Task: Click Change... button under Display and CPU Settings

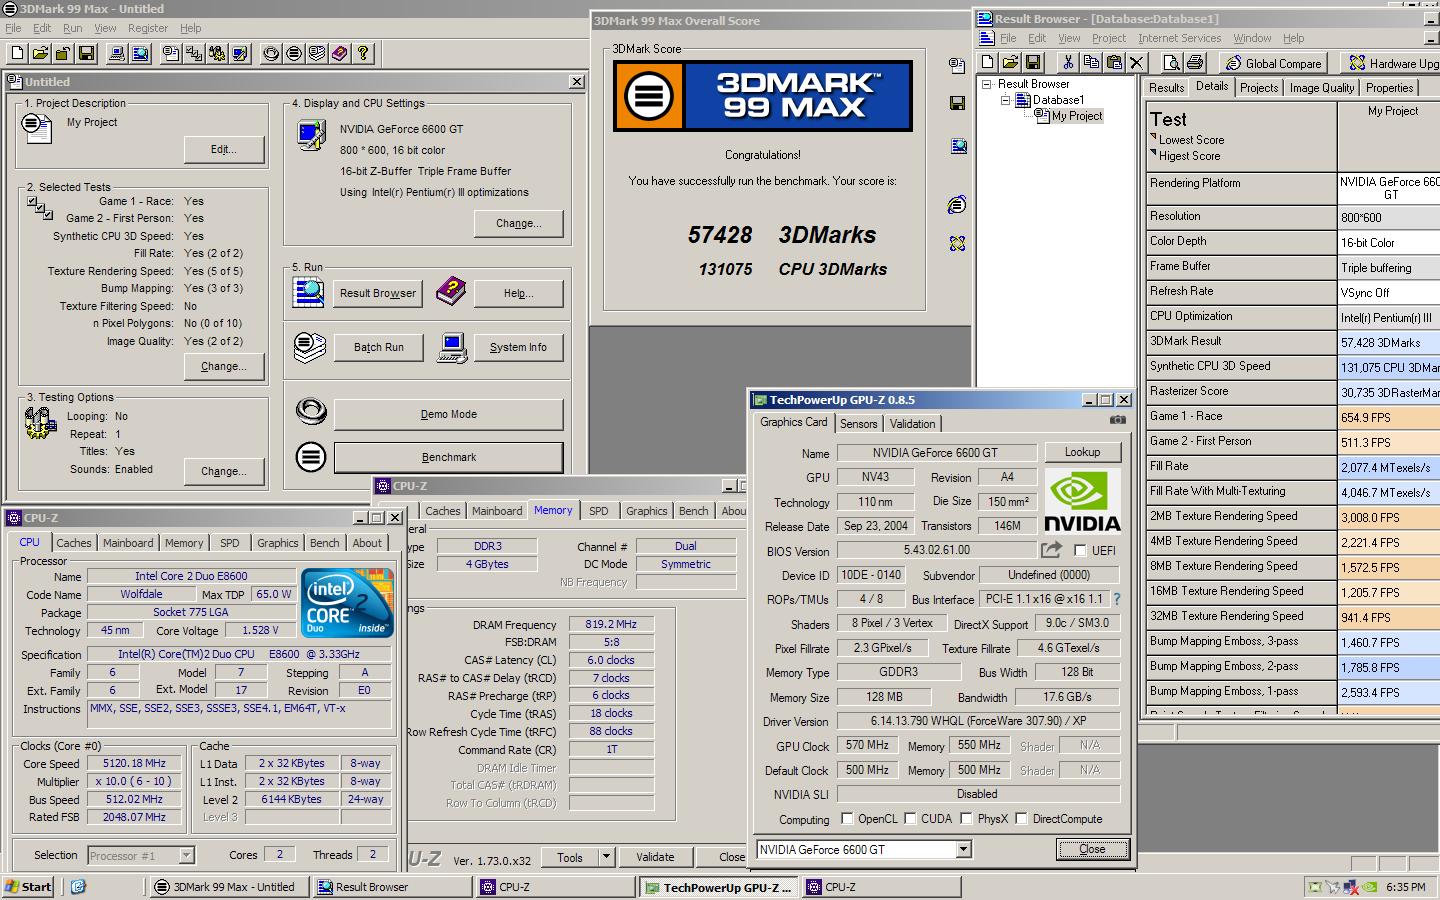Action: point(518,223)
